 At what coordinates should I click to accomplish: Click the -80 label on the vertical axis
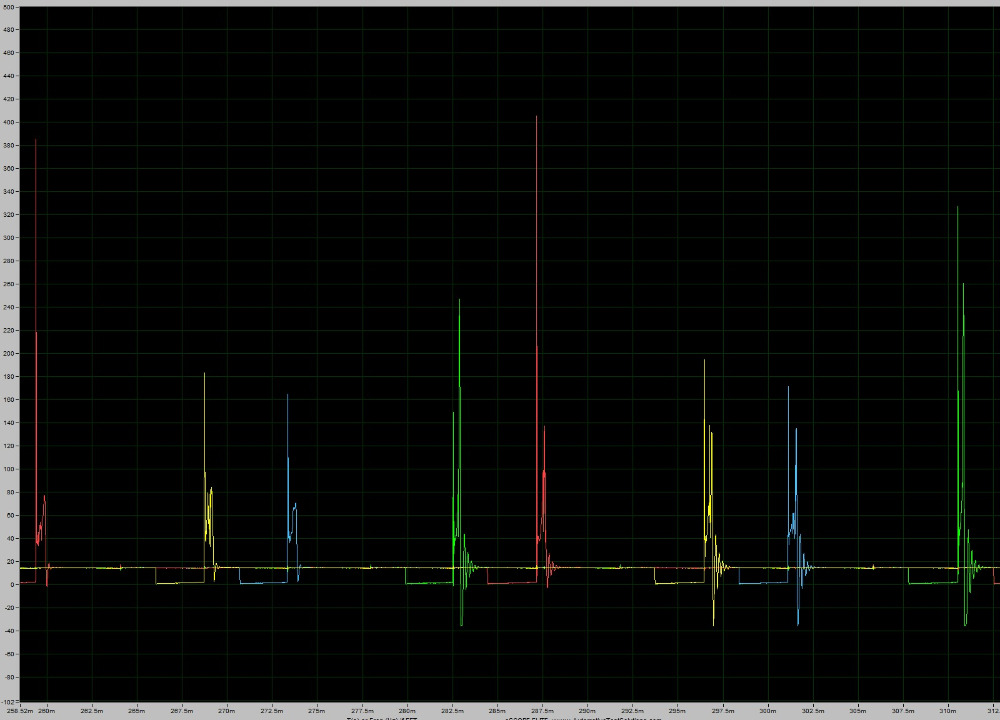pos(8,678)
